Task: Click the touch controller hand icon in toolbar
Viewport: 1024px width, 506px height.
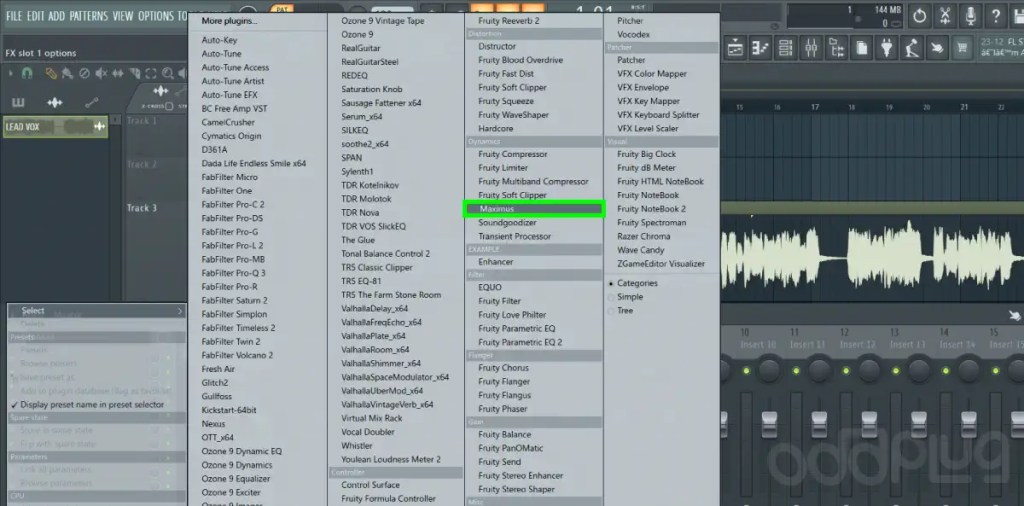Action: pyautogui.click(x=937, y=48)
